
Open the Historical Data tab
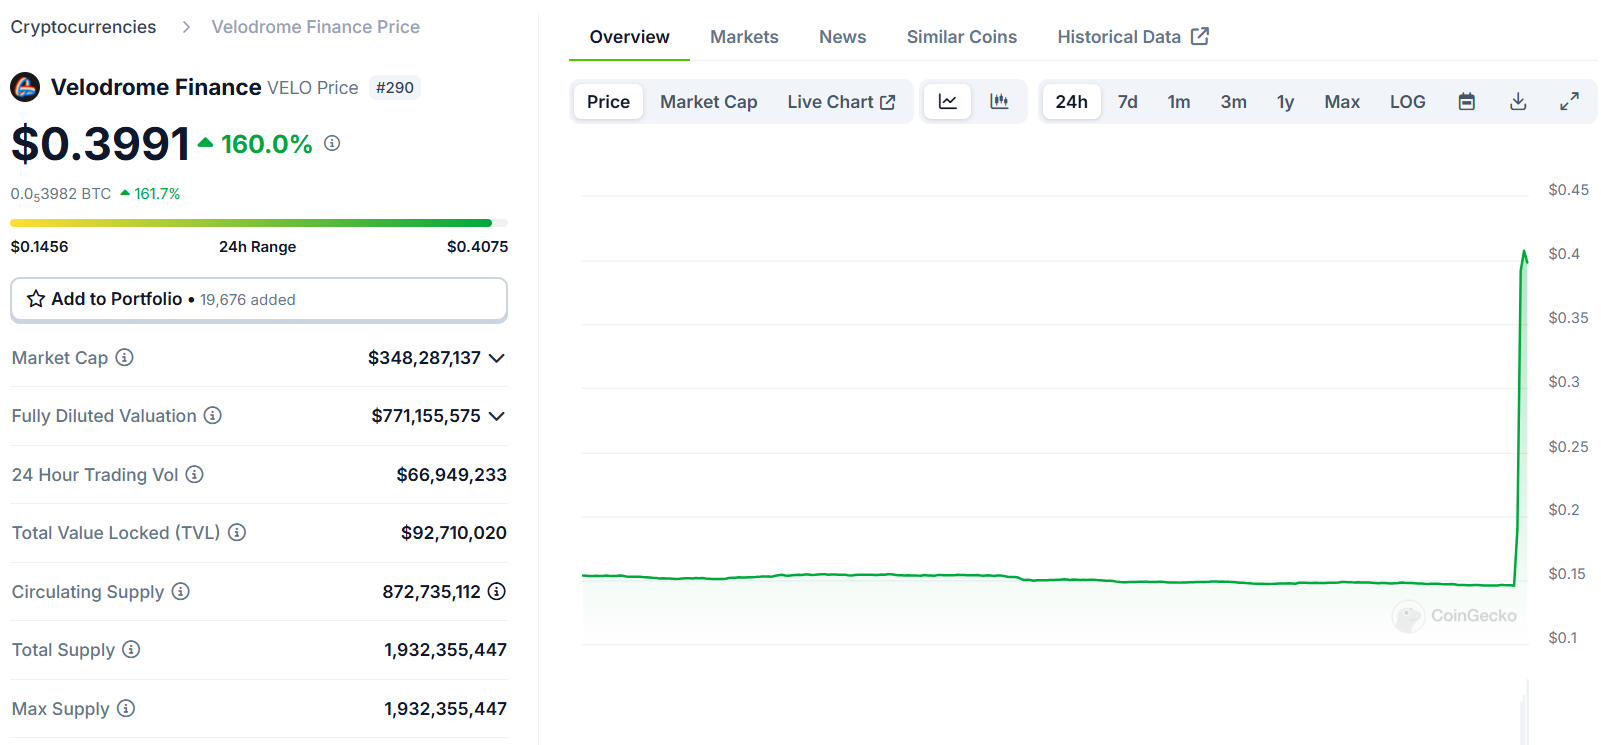click(x=1133, y=37)
